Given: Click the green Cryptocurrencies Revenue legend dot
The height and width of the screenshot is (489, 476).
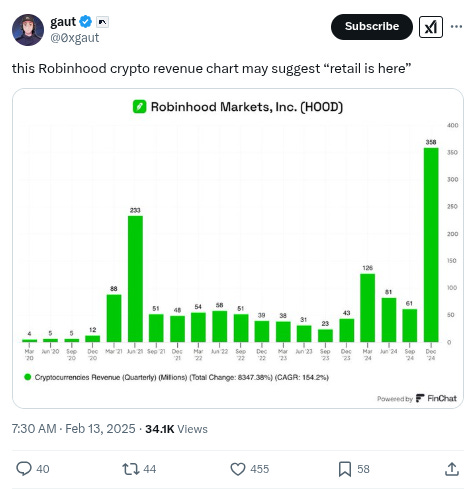Looking at the screenshot, I should click(x=28, y=377).
